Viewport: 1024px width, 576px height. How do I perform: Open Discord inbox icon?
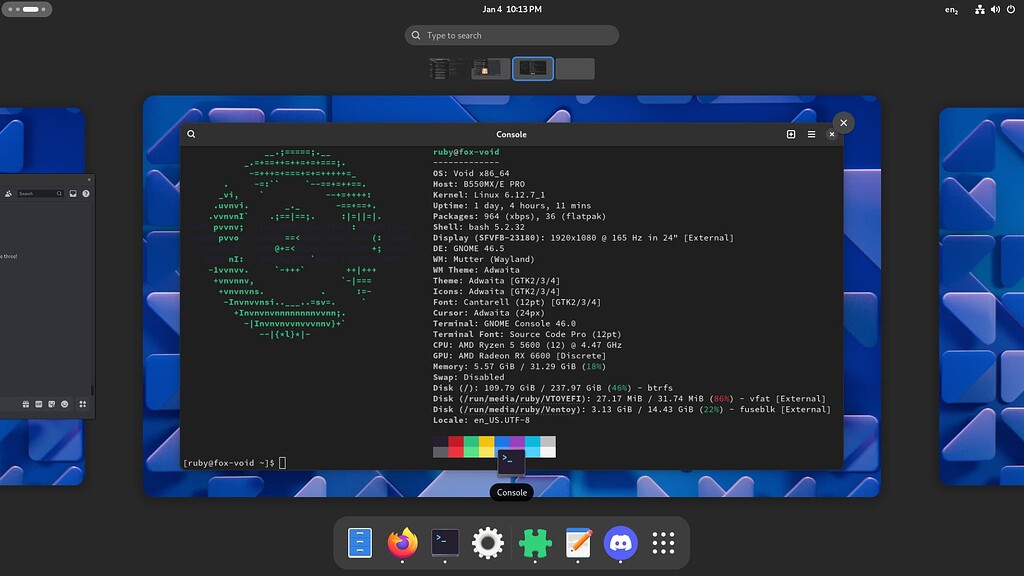tap(73, 193)
